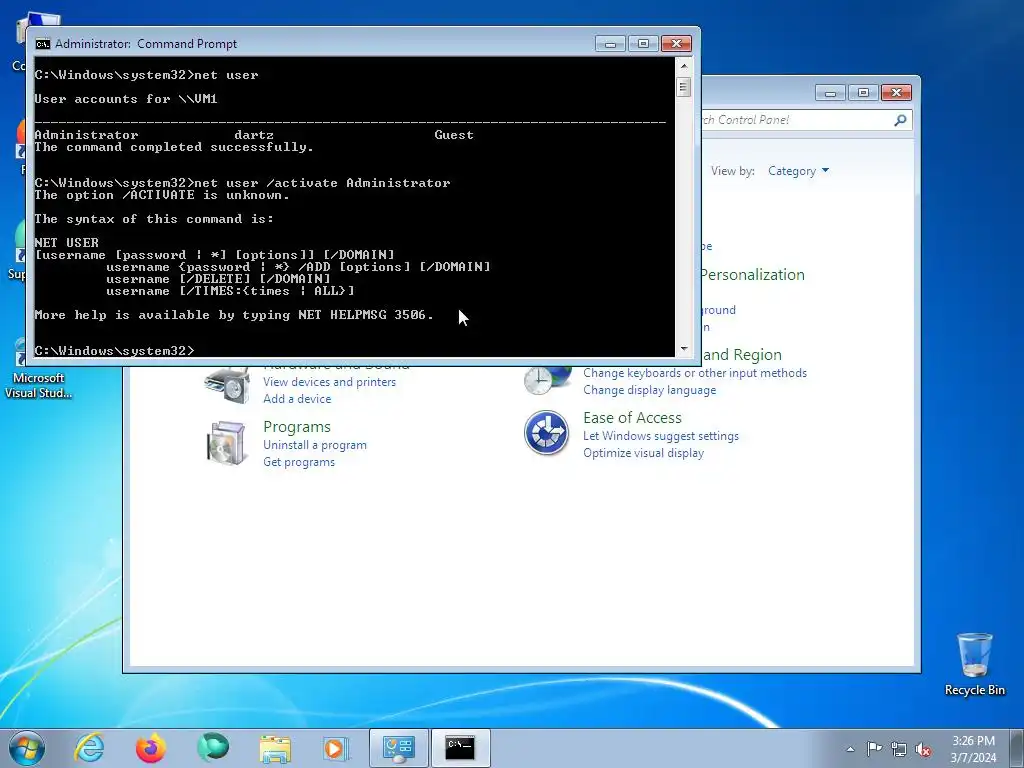This screenshot has width=1024, height=768.
Task: Click the muted volume speaker tray icon
Action: (923, 750)
